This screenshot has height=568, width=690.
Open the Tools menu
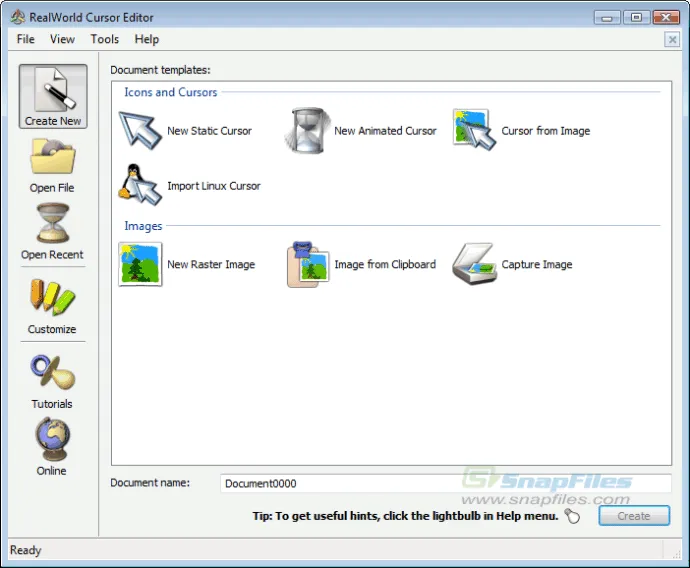pos(105,39)
